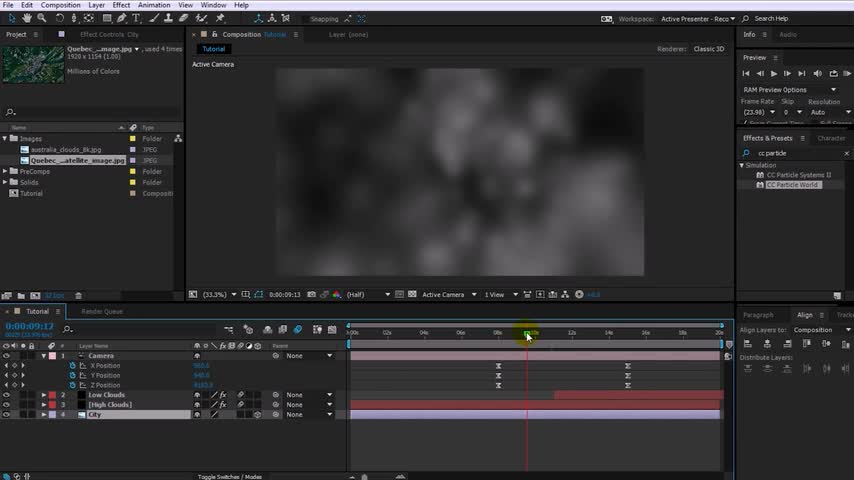Expand the Solids folder
This screenshot has height=480, width=854.
pos(5,183)
